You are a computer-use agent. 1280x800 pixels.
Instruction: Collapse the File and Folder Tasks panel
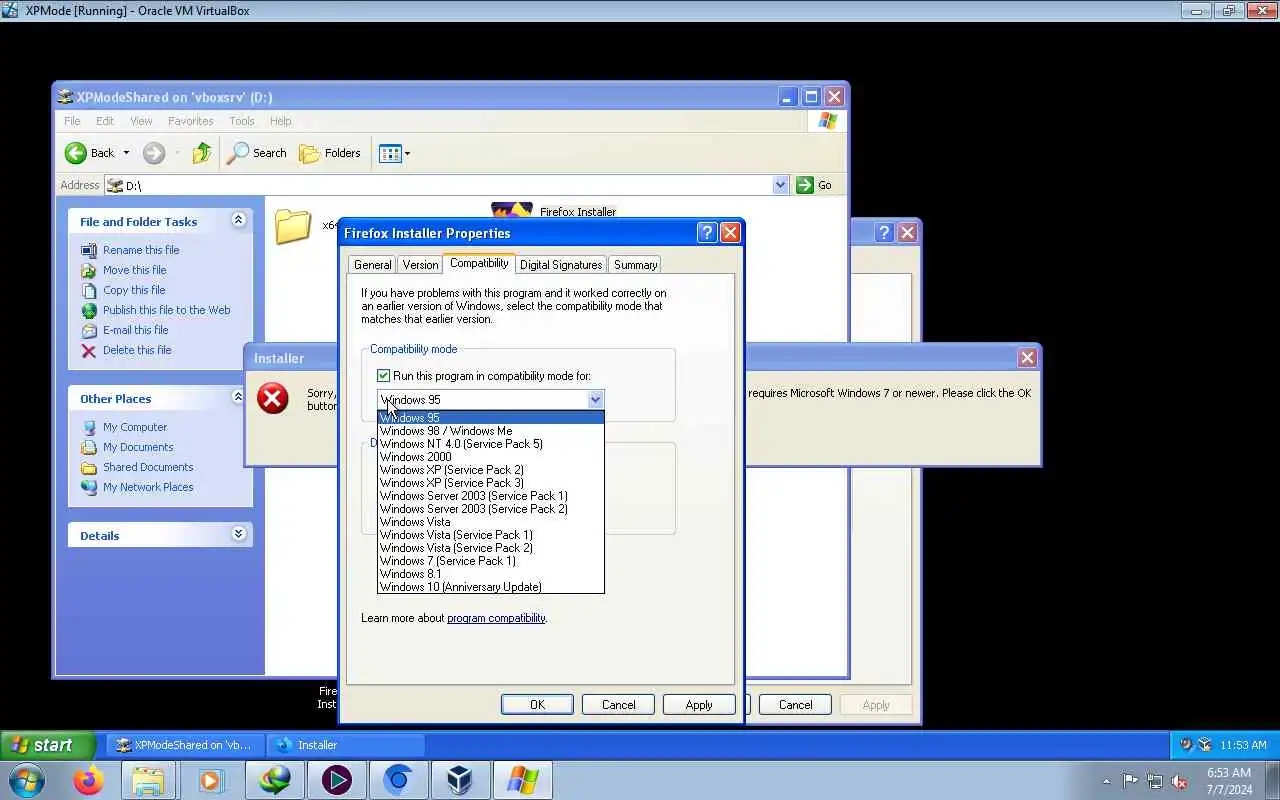(x=238, y=220)
